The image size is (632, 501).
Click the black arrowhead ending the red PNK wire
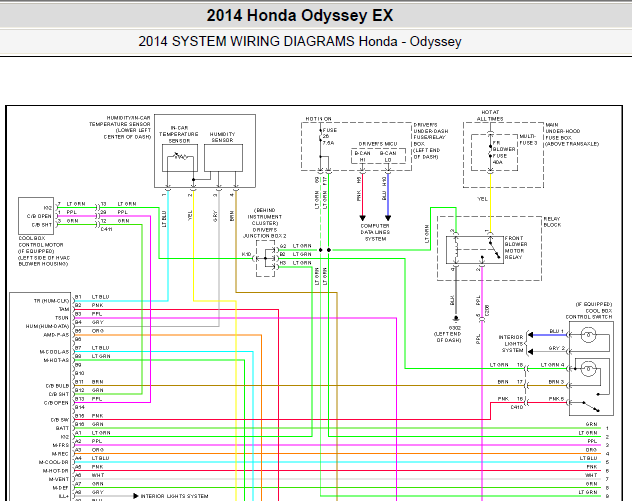coord(362,218)
